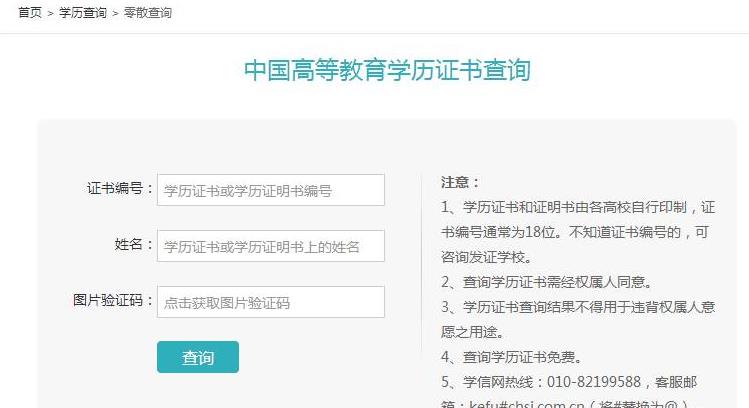Click the 姓名 text input box
The width and height of the screenshot is (749, 408).
tap(270, 246)
